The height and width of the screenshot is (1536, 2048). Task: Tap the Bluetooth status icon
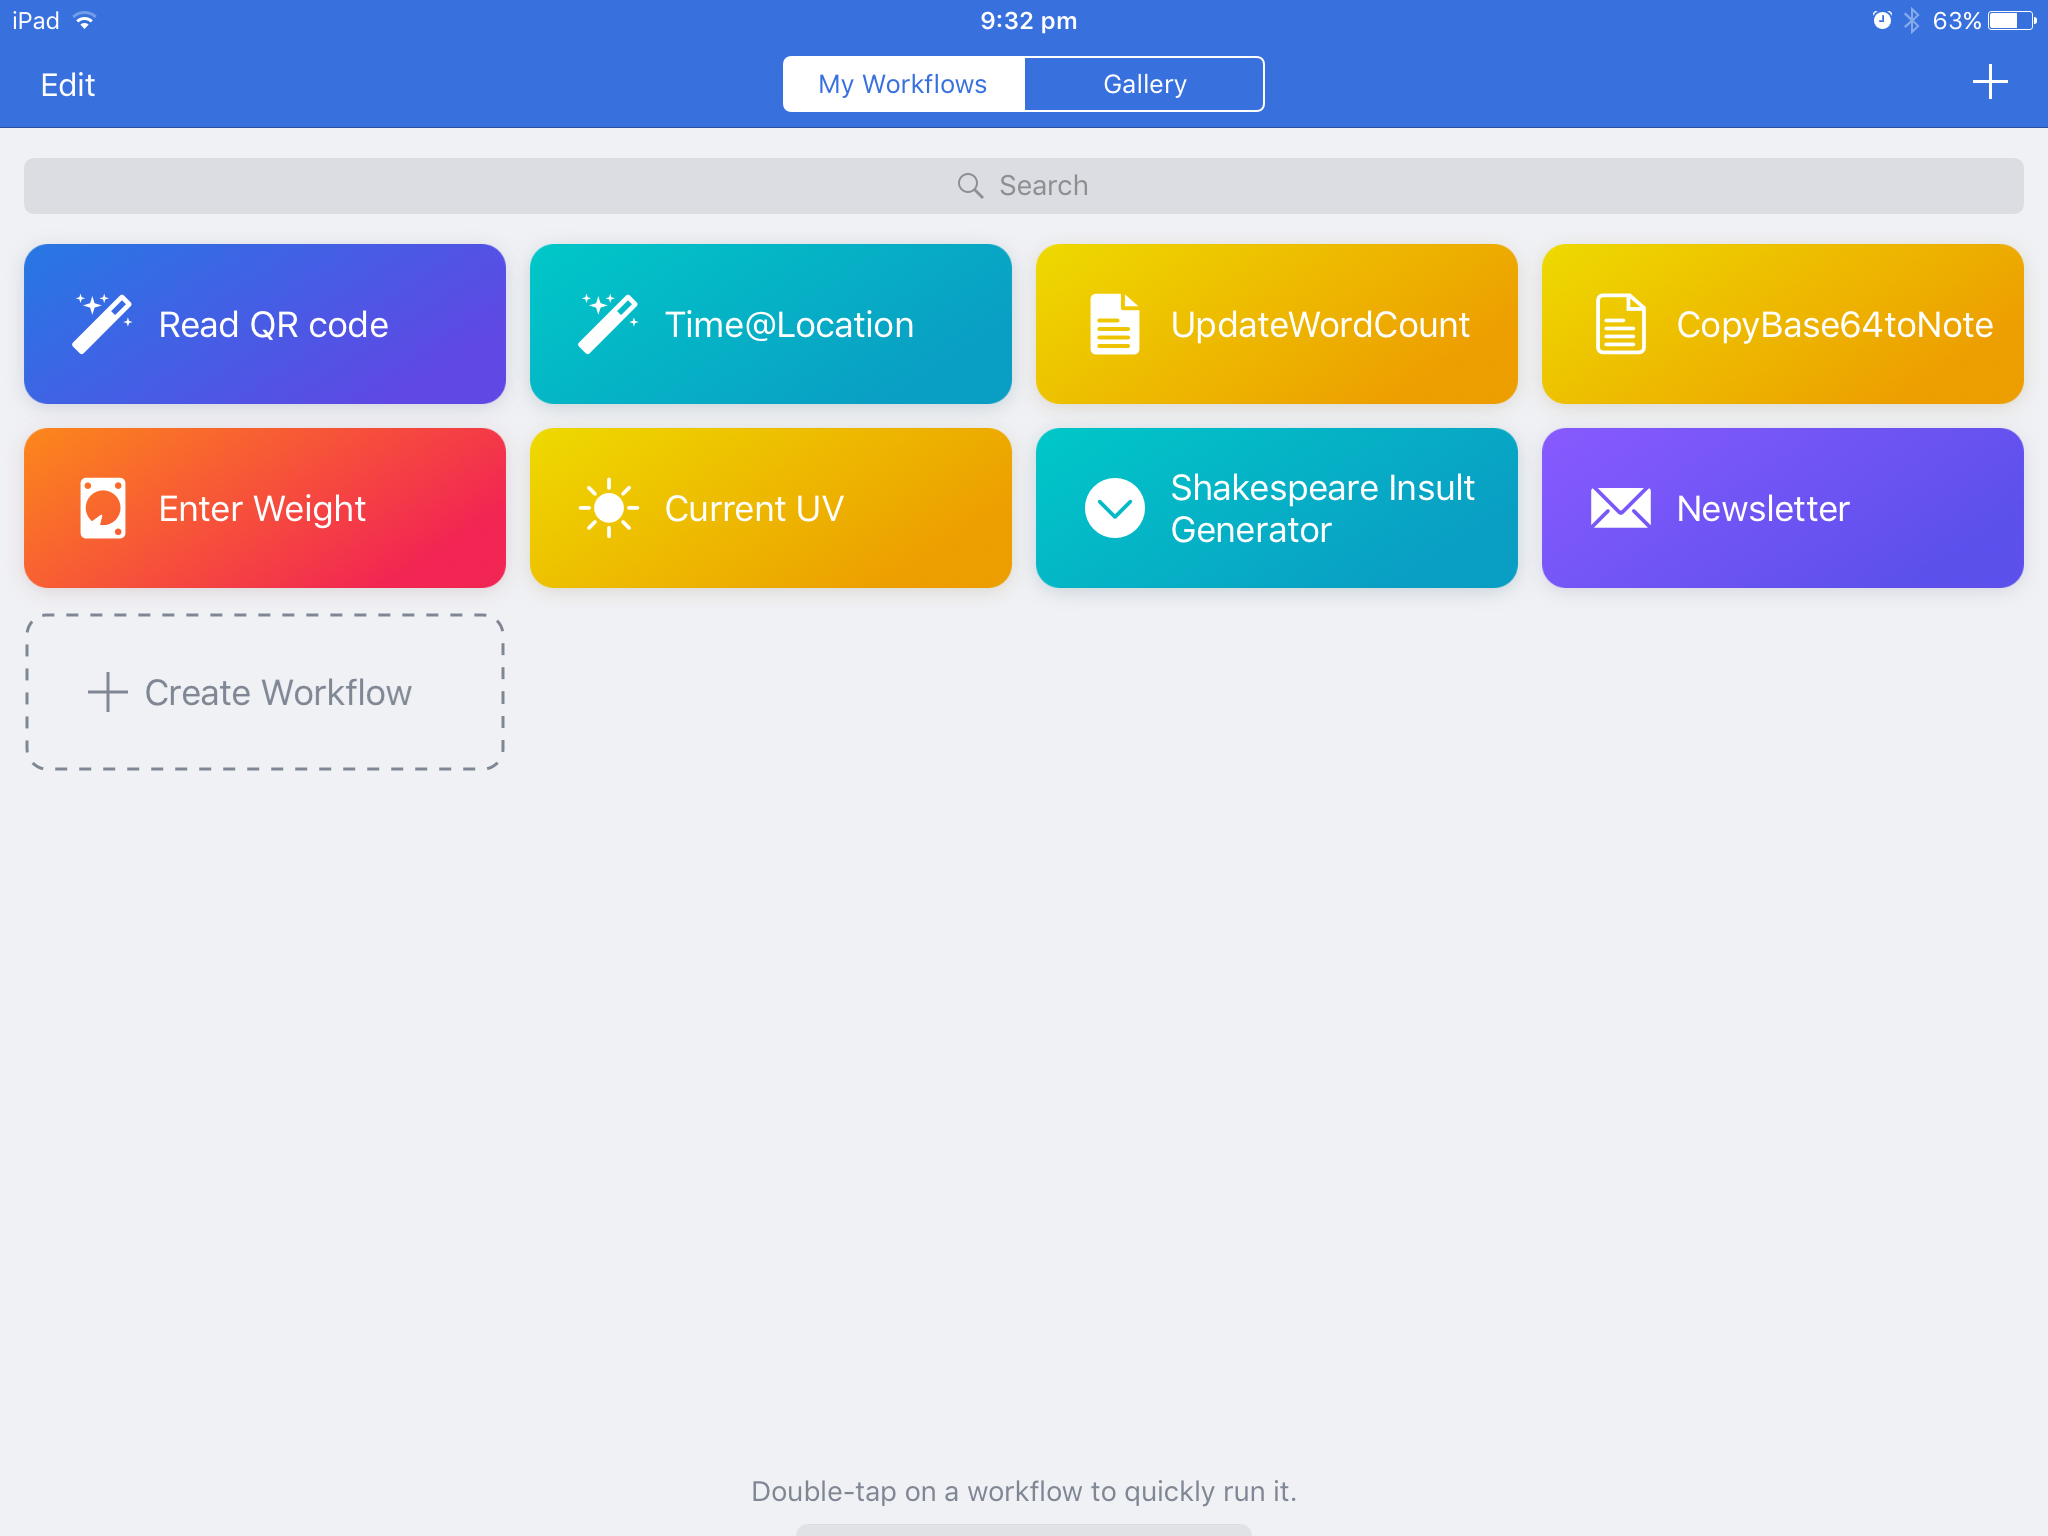(x=1912, y=20)
